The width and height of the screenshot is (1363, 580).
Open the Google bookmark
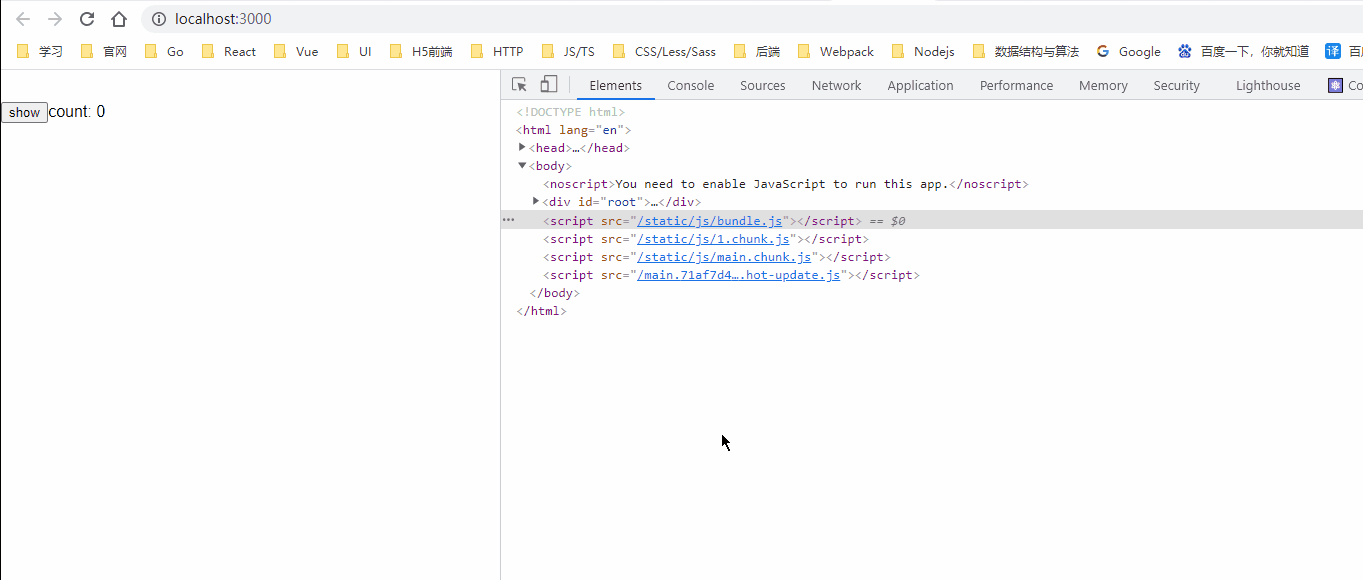[x=1128, y=51]
